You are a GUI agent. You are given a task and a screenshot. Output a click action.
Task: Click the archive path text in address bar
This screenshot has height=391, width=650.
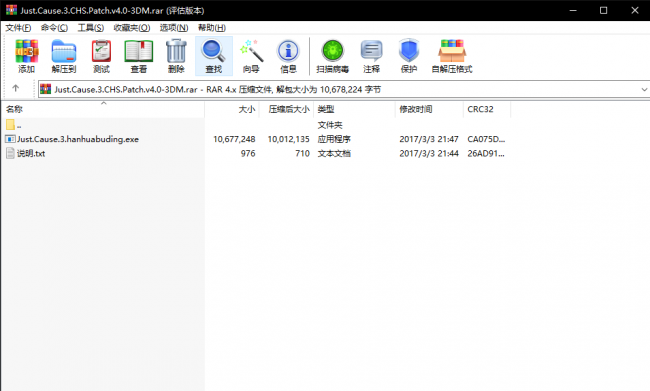point(218,90)
